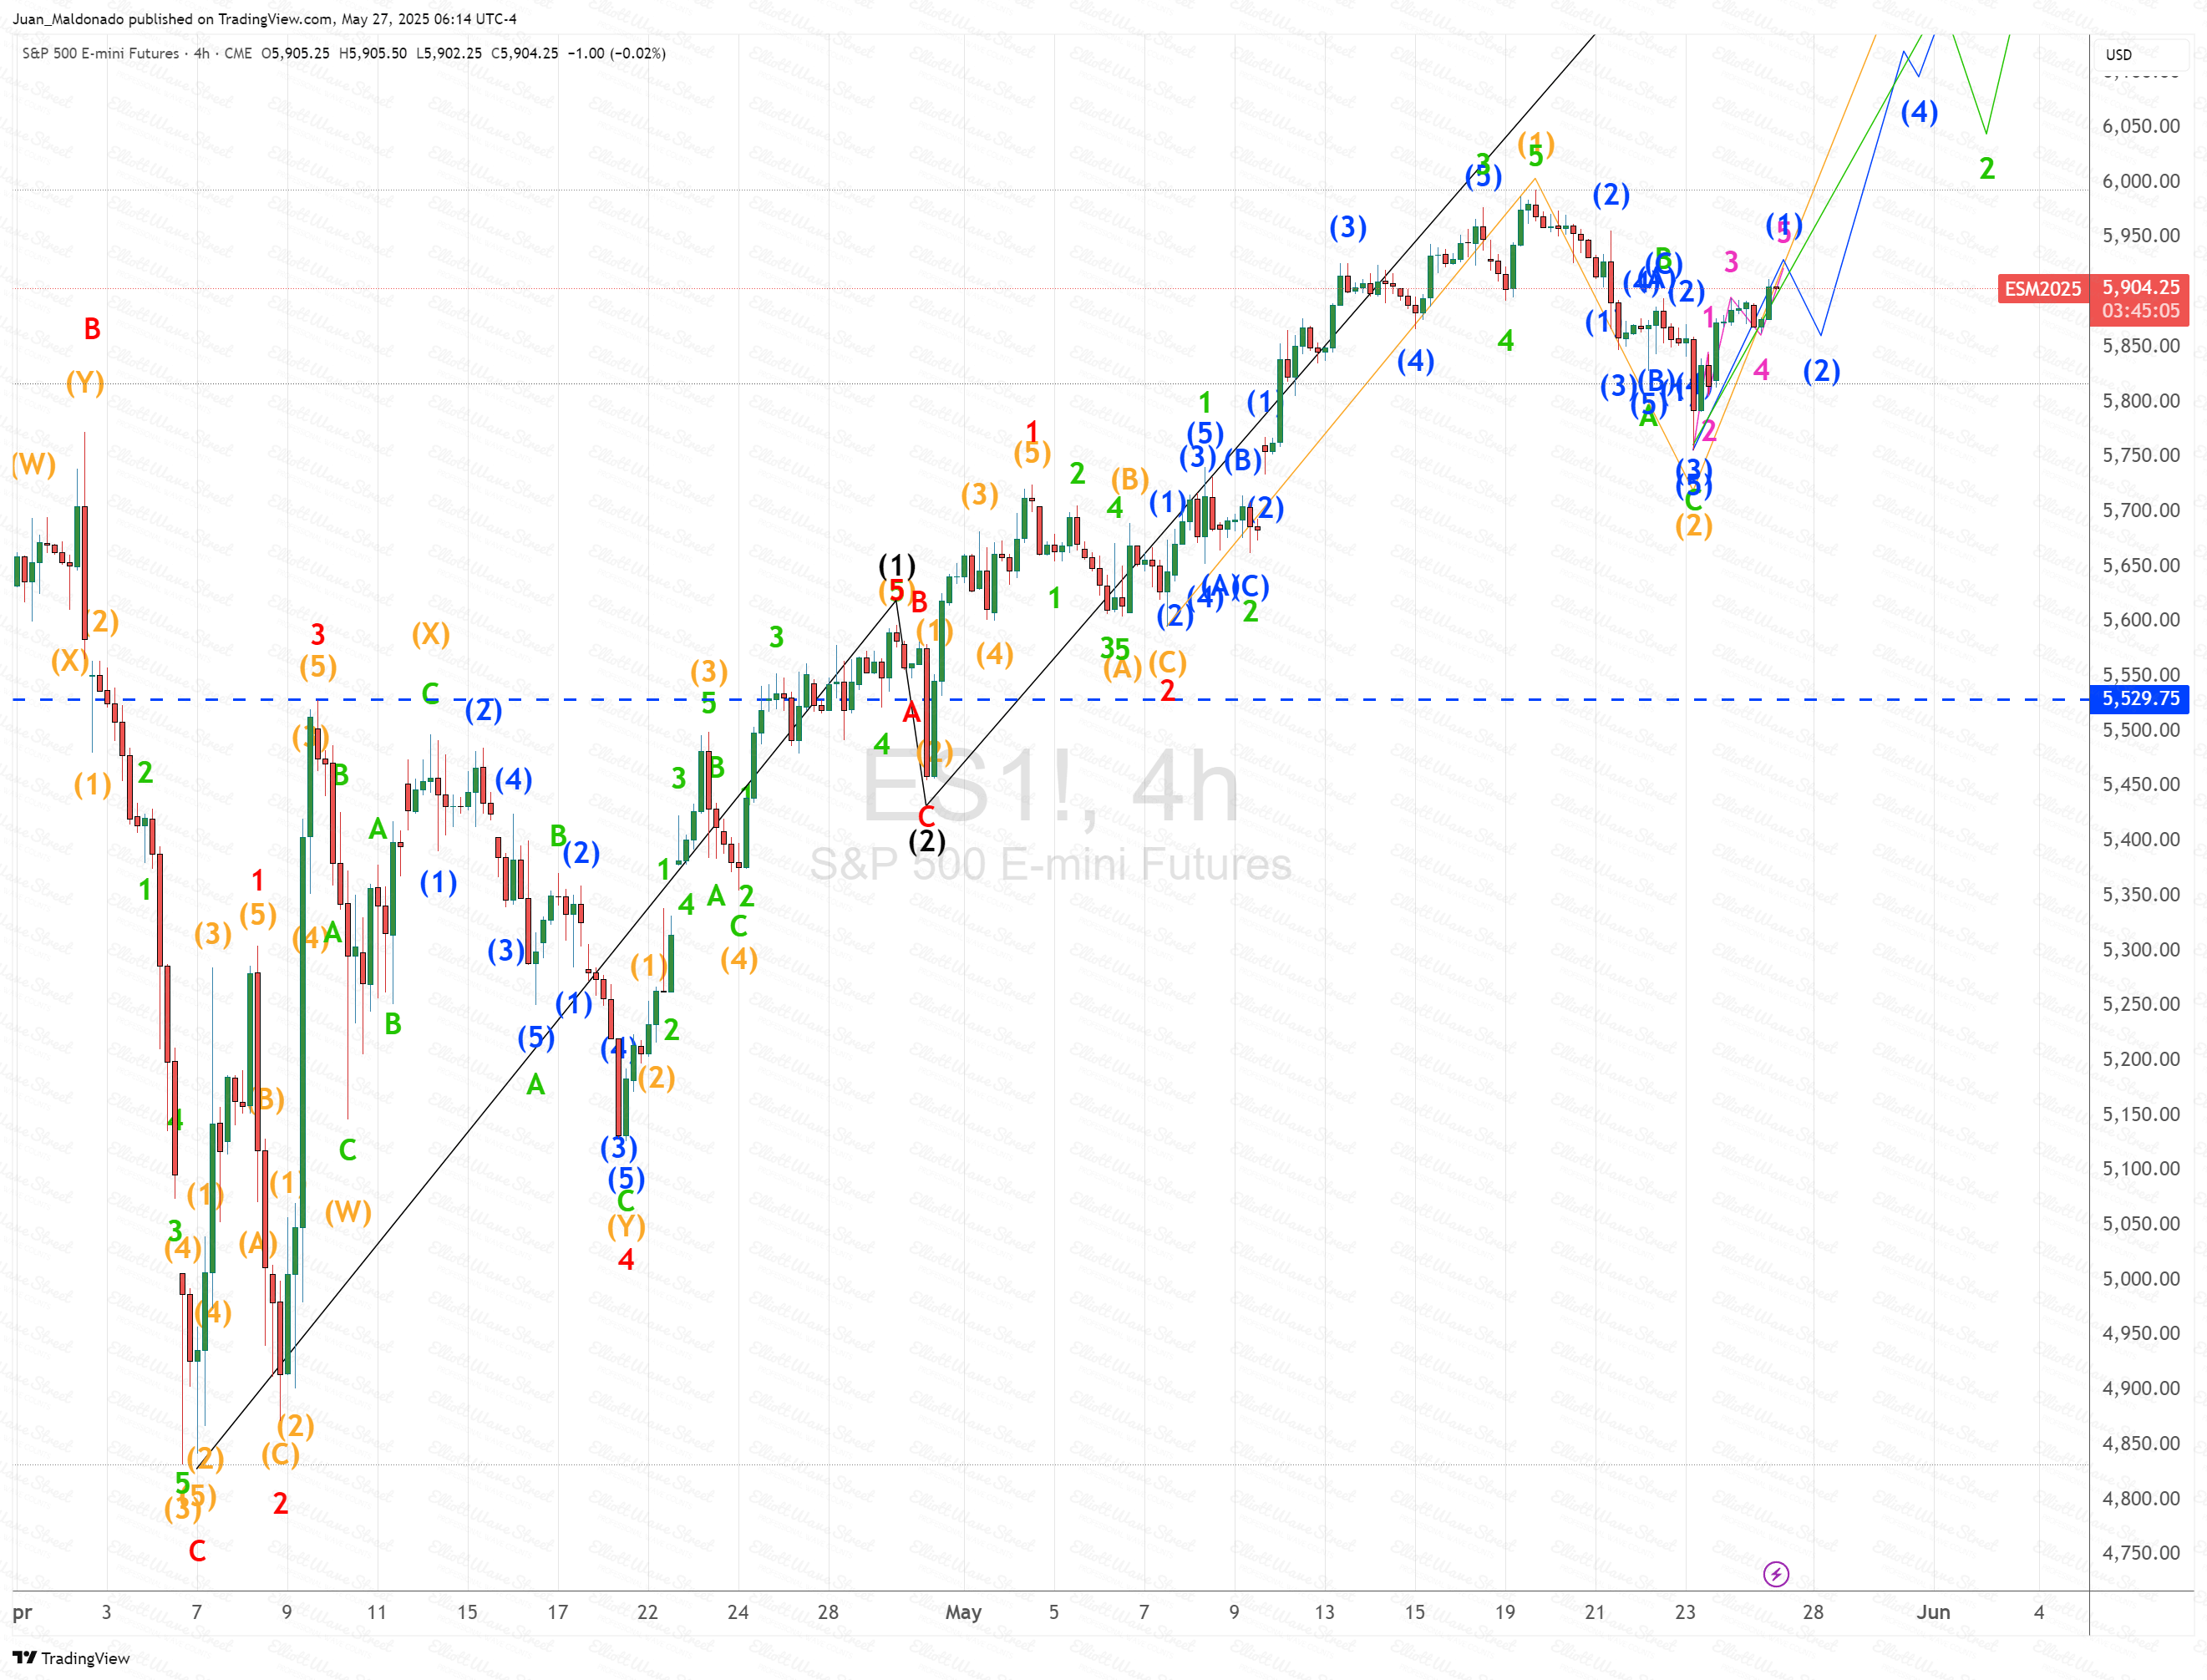Click the black (2) wave label
Image resolution: width=2207 pixels, height=1680 pixels.
(x=926, y=841)
